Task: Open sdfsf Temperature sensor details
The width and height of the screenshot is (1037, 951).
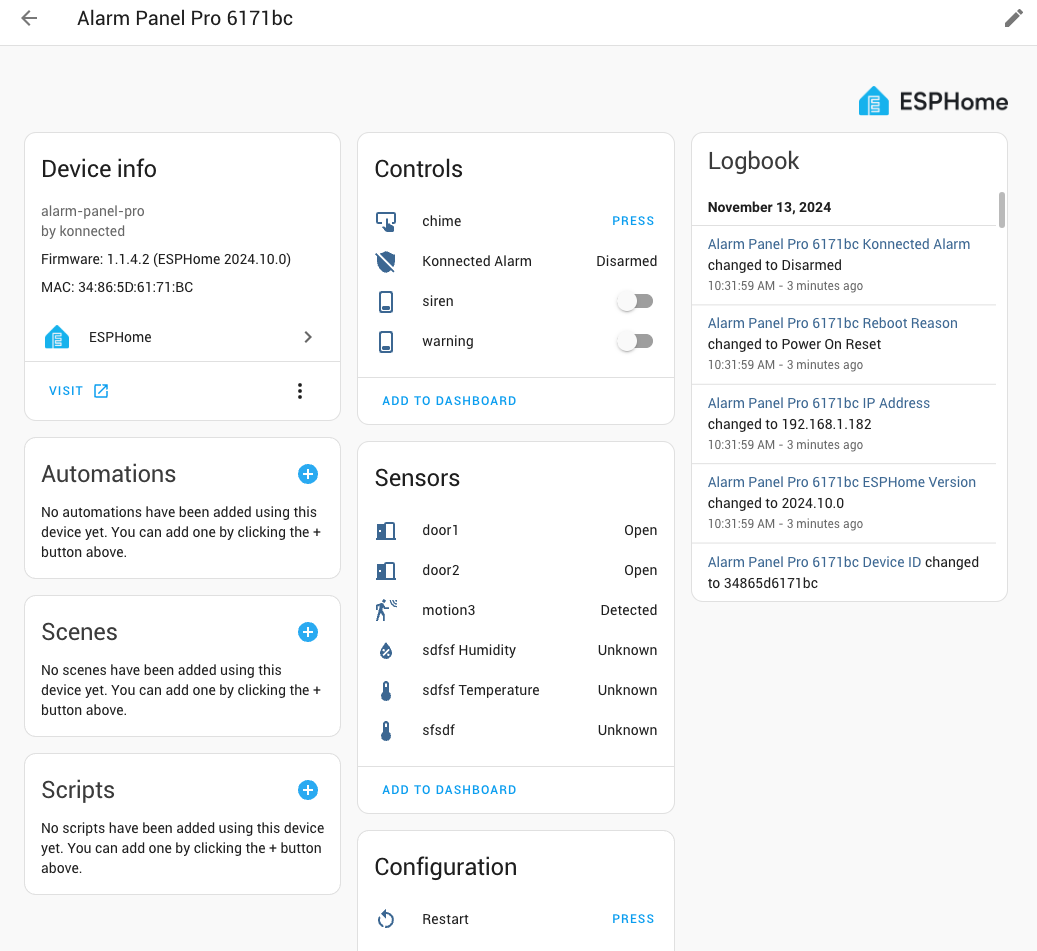Action: click(480, 690)
